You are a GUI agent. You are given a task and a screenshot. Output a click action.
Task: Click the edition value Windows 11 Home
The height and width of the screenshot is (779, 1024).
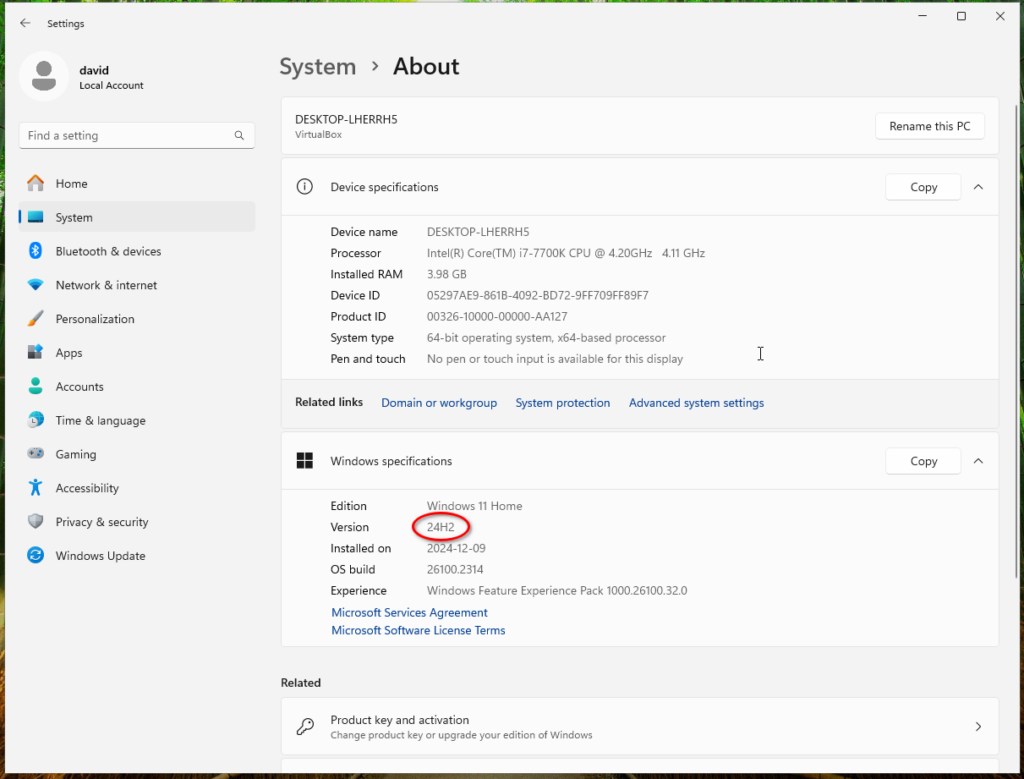click(x=474, y=506)
